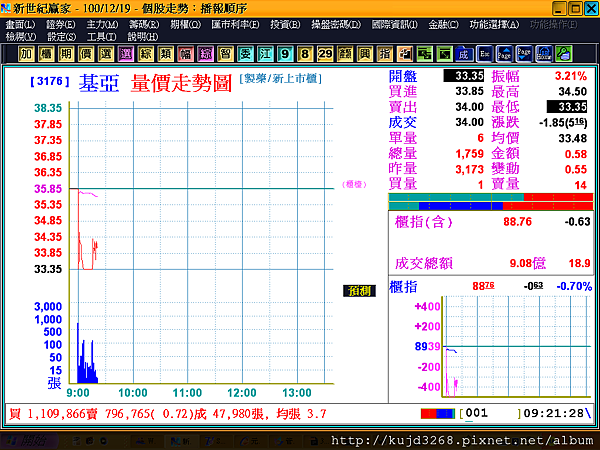Click the [製藥/新上市櫃] category label
Screen dimensions: 600x450
click(x=280, y=78)
